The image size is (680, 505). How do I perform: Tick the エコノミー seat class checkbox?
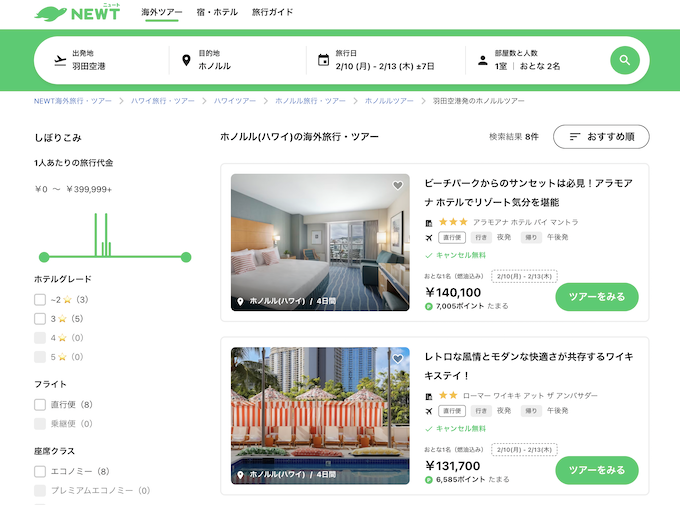pyautogui.click(x=40, y=471)
